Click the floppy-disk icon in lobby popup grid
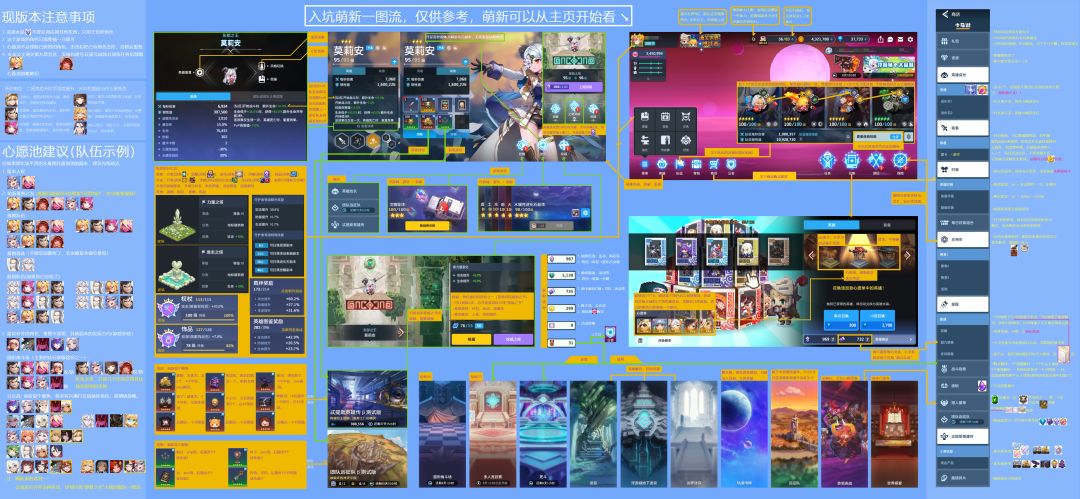This screenshot has height=499, width=1080. pyautogui.click(x=645, y=116)
